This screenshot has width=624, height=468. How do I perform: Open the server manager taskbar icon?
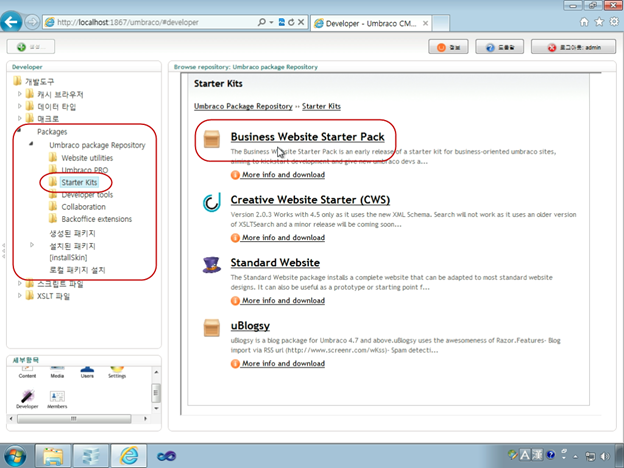pos(91,456)
